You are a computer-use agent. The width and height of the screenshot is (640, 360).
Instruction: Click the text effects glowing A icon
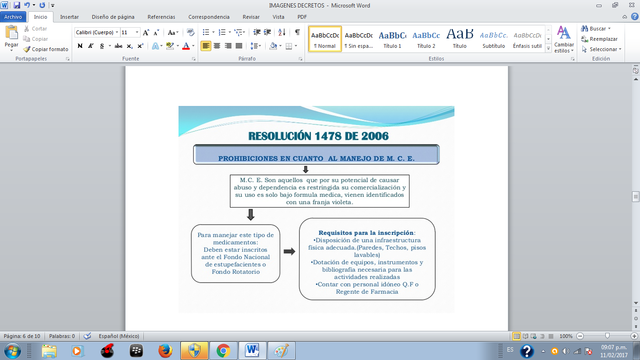[x=155, y=46]
